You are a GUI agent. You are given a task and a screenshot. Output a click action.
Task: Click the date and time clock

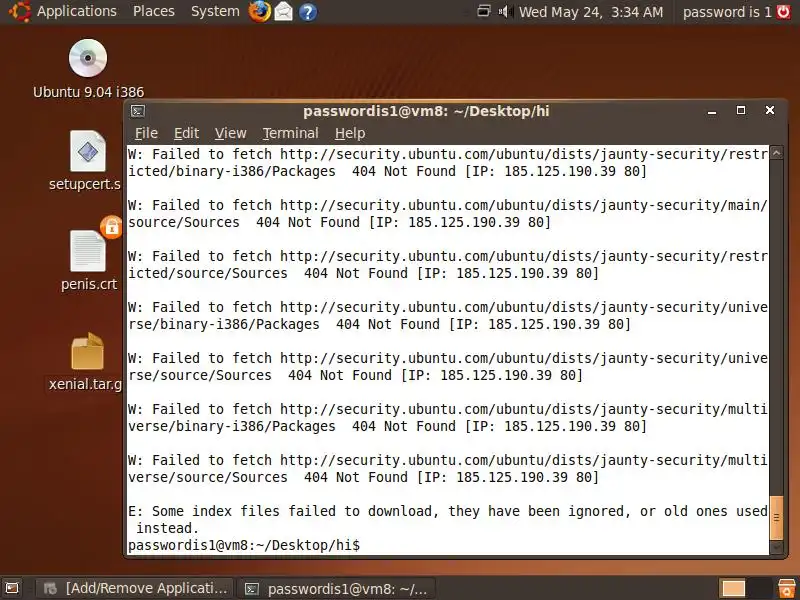point(591,12)
